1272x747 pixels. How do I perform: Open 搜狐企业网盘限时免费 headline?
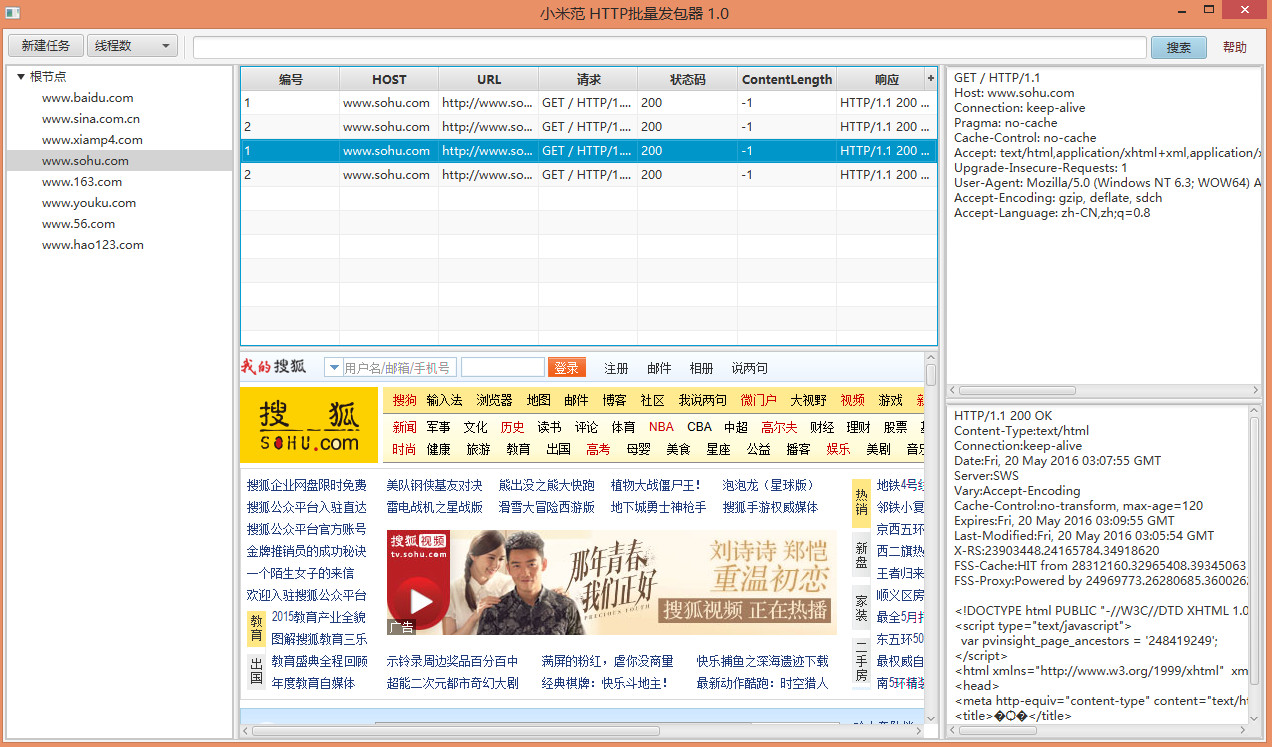pos(306,485)
